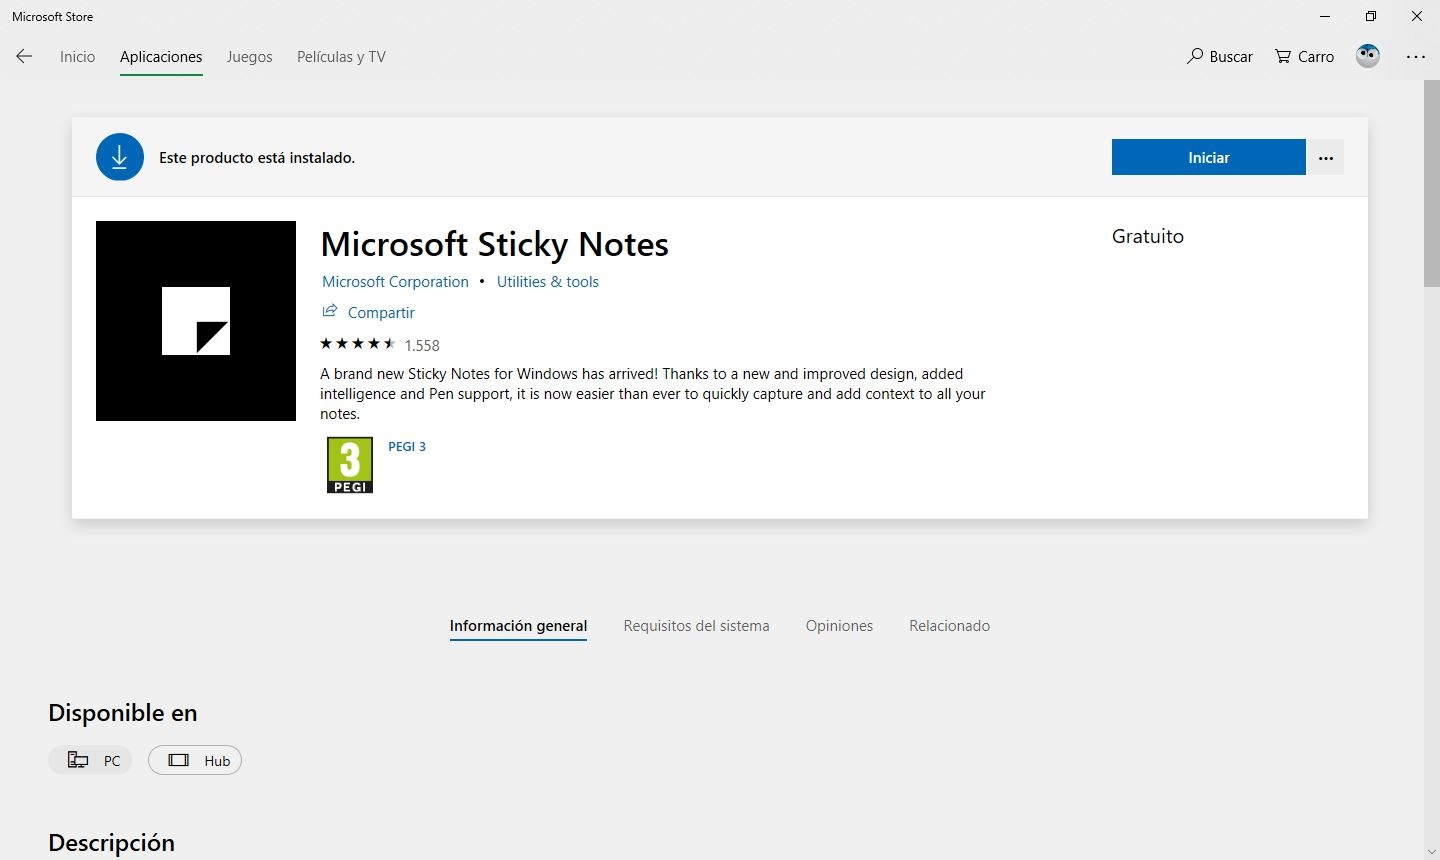Open more options beside Iniciar button
Image resolution: width=1440 pixels, height=860 pixels.
point(1326,158)
